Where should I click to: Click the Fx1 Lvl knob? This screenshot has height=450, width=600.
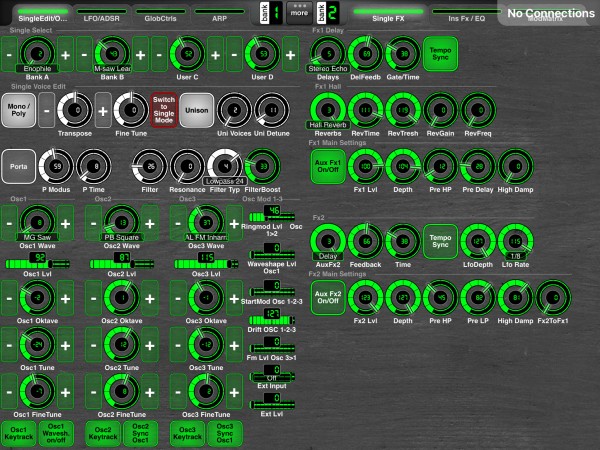coord(365,166)
